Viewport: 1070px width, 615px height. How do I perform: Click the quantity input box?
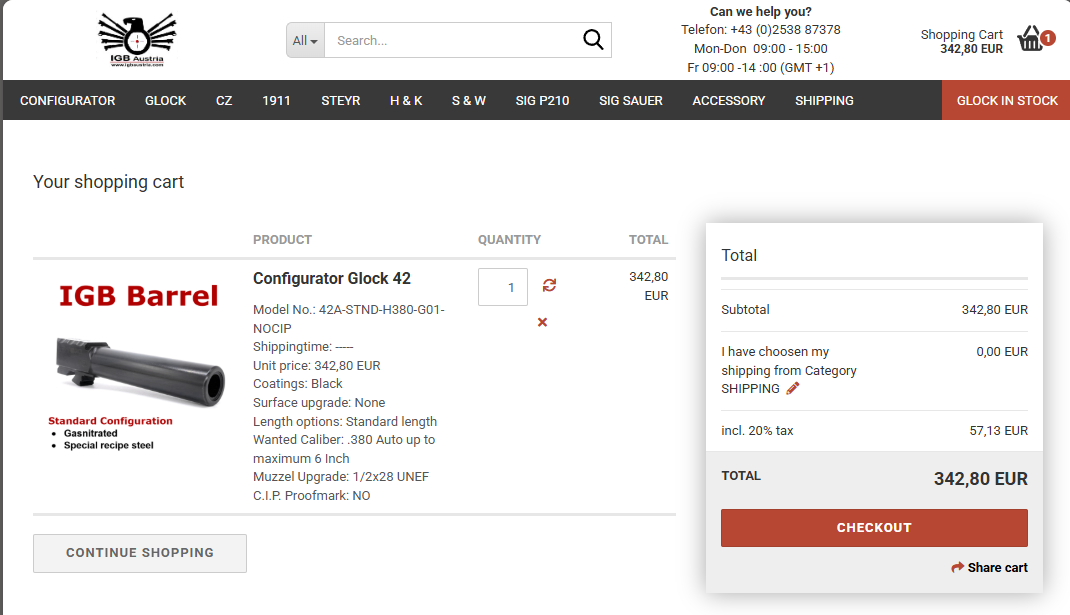pyautogui.click(x=503, y=287)
